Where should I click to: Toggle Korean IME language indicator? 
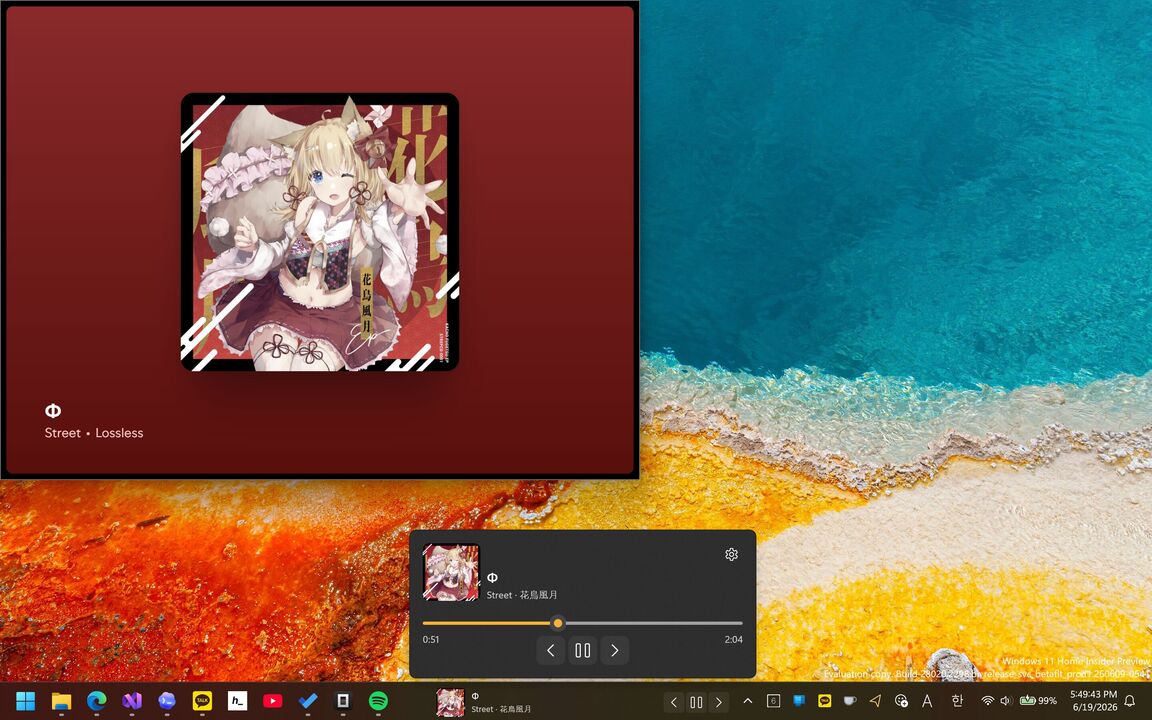tap(957, 701)
